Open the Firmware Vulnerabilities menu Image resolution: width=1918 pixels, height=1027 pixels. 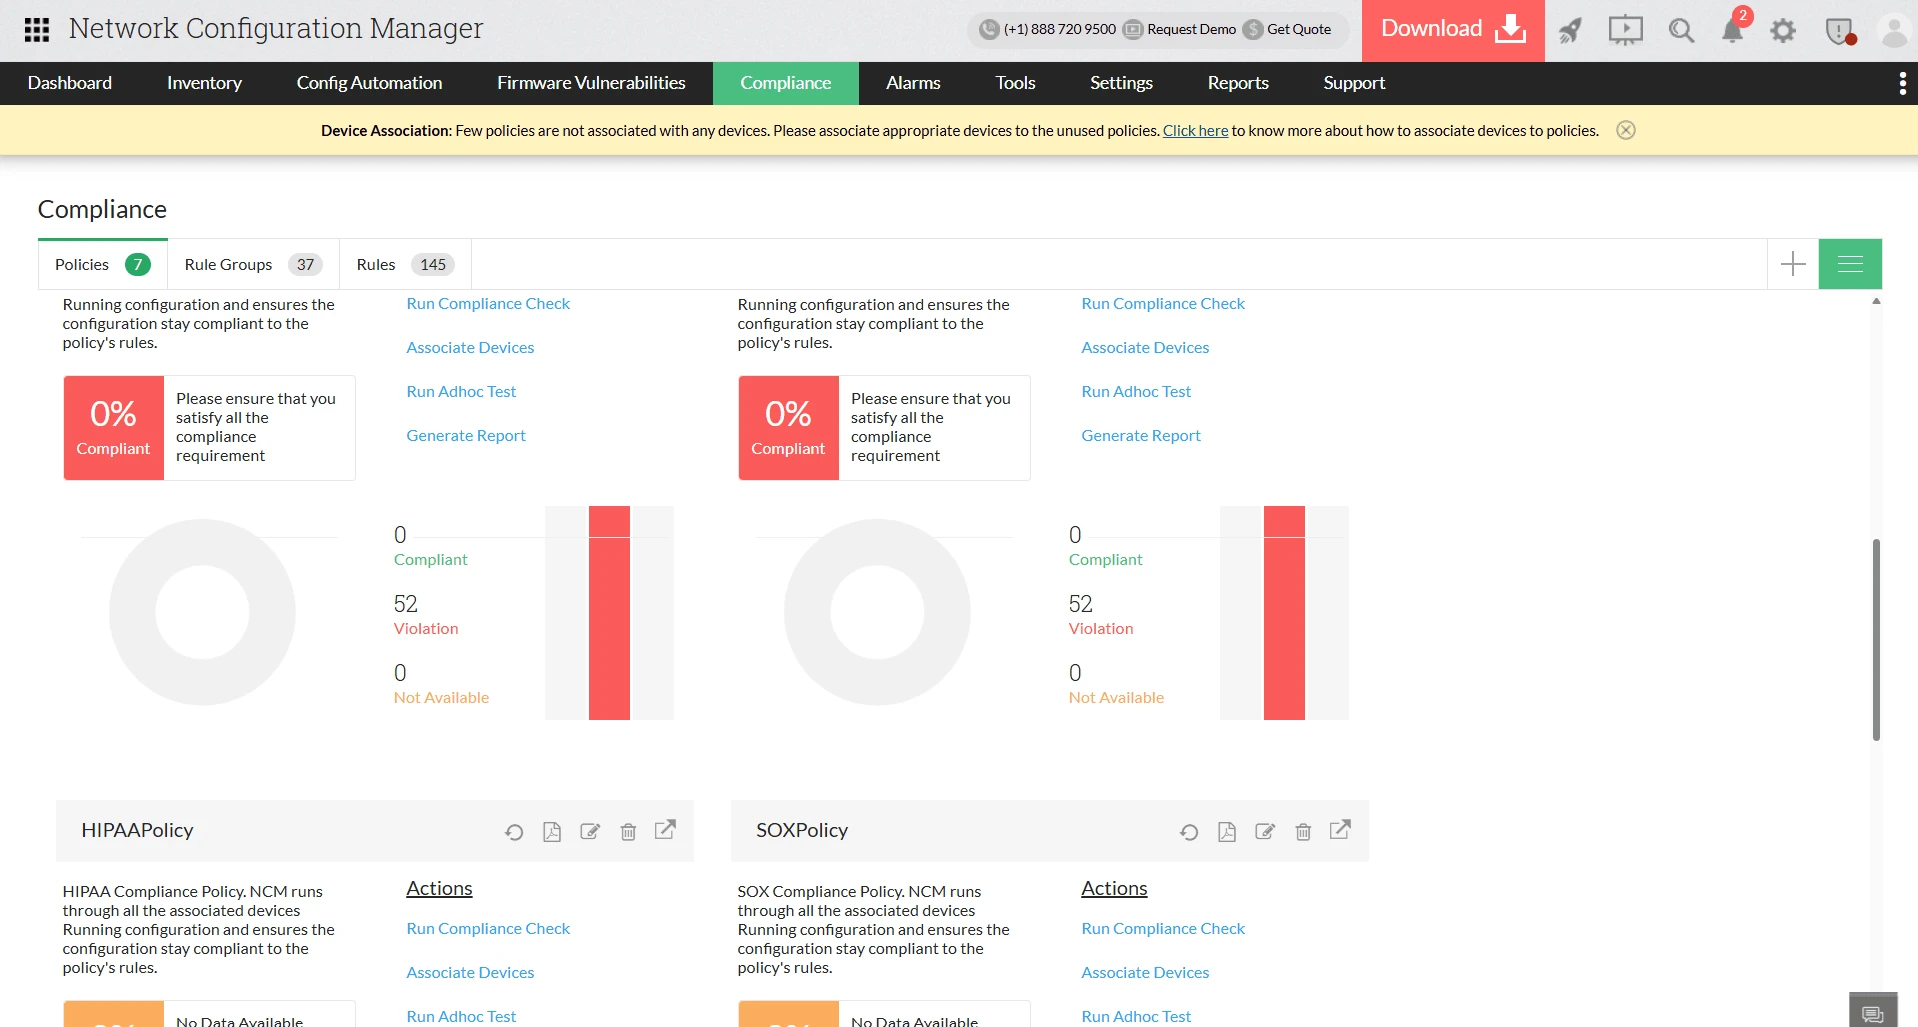(x=591, y=83)
